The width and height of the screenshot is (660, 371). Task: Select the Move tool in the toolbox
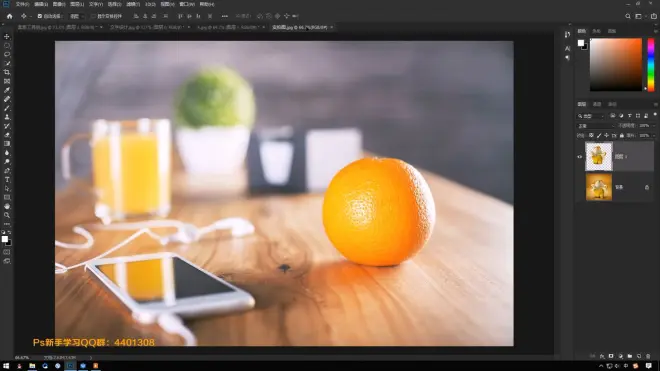[x=7, y=37]
